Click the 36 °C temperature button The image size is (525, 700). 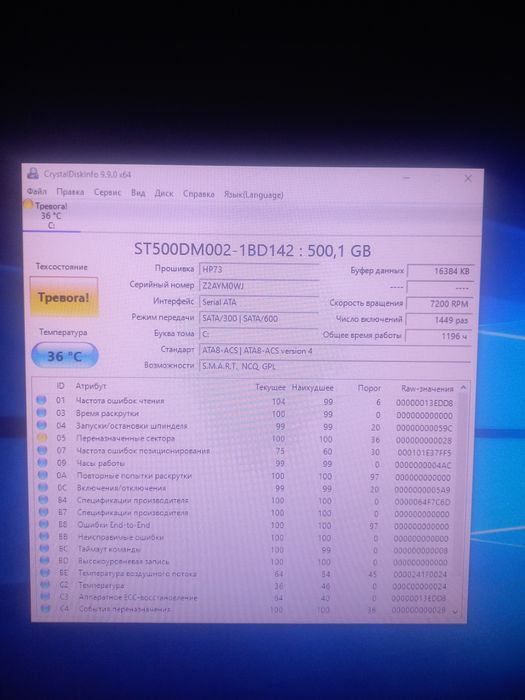65,356
